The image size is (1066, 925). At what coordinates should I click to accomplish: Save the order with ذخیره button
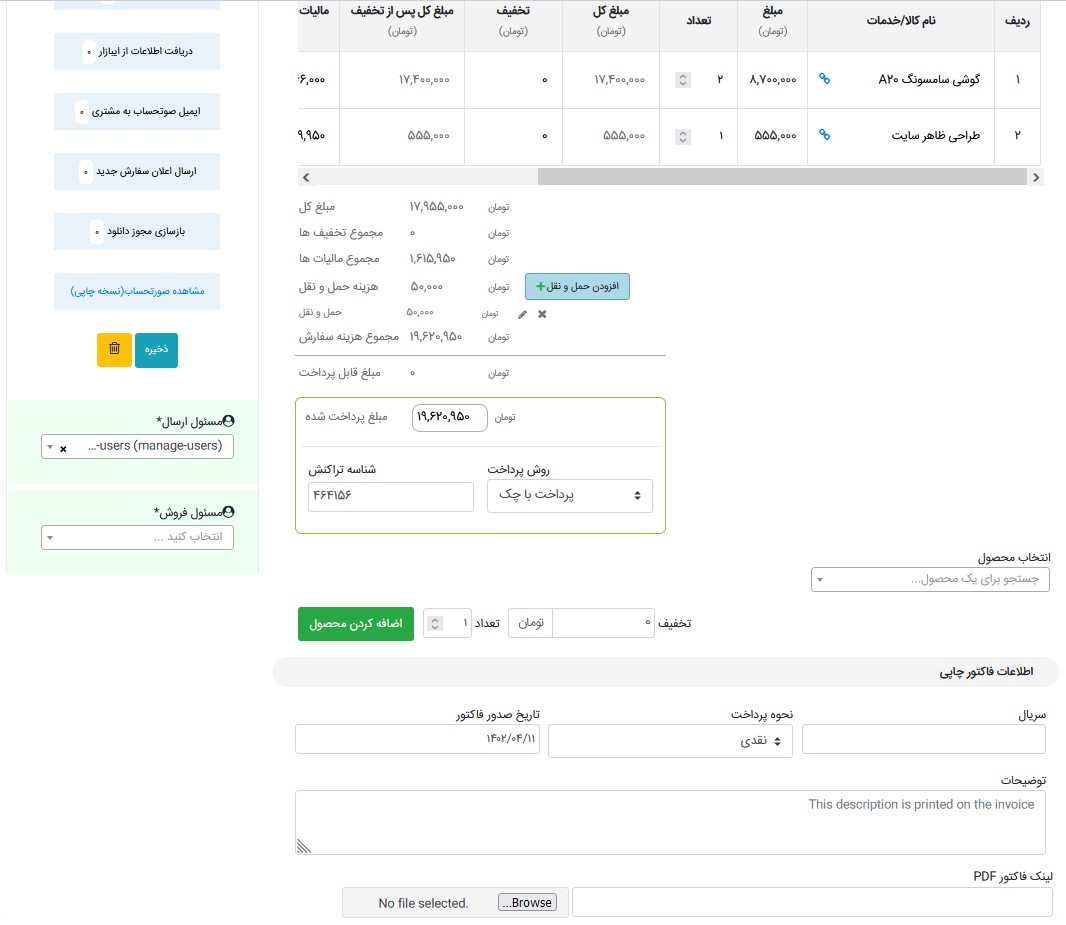156,350
